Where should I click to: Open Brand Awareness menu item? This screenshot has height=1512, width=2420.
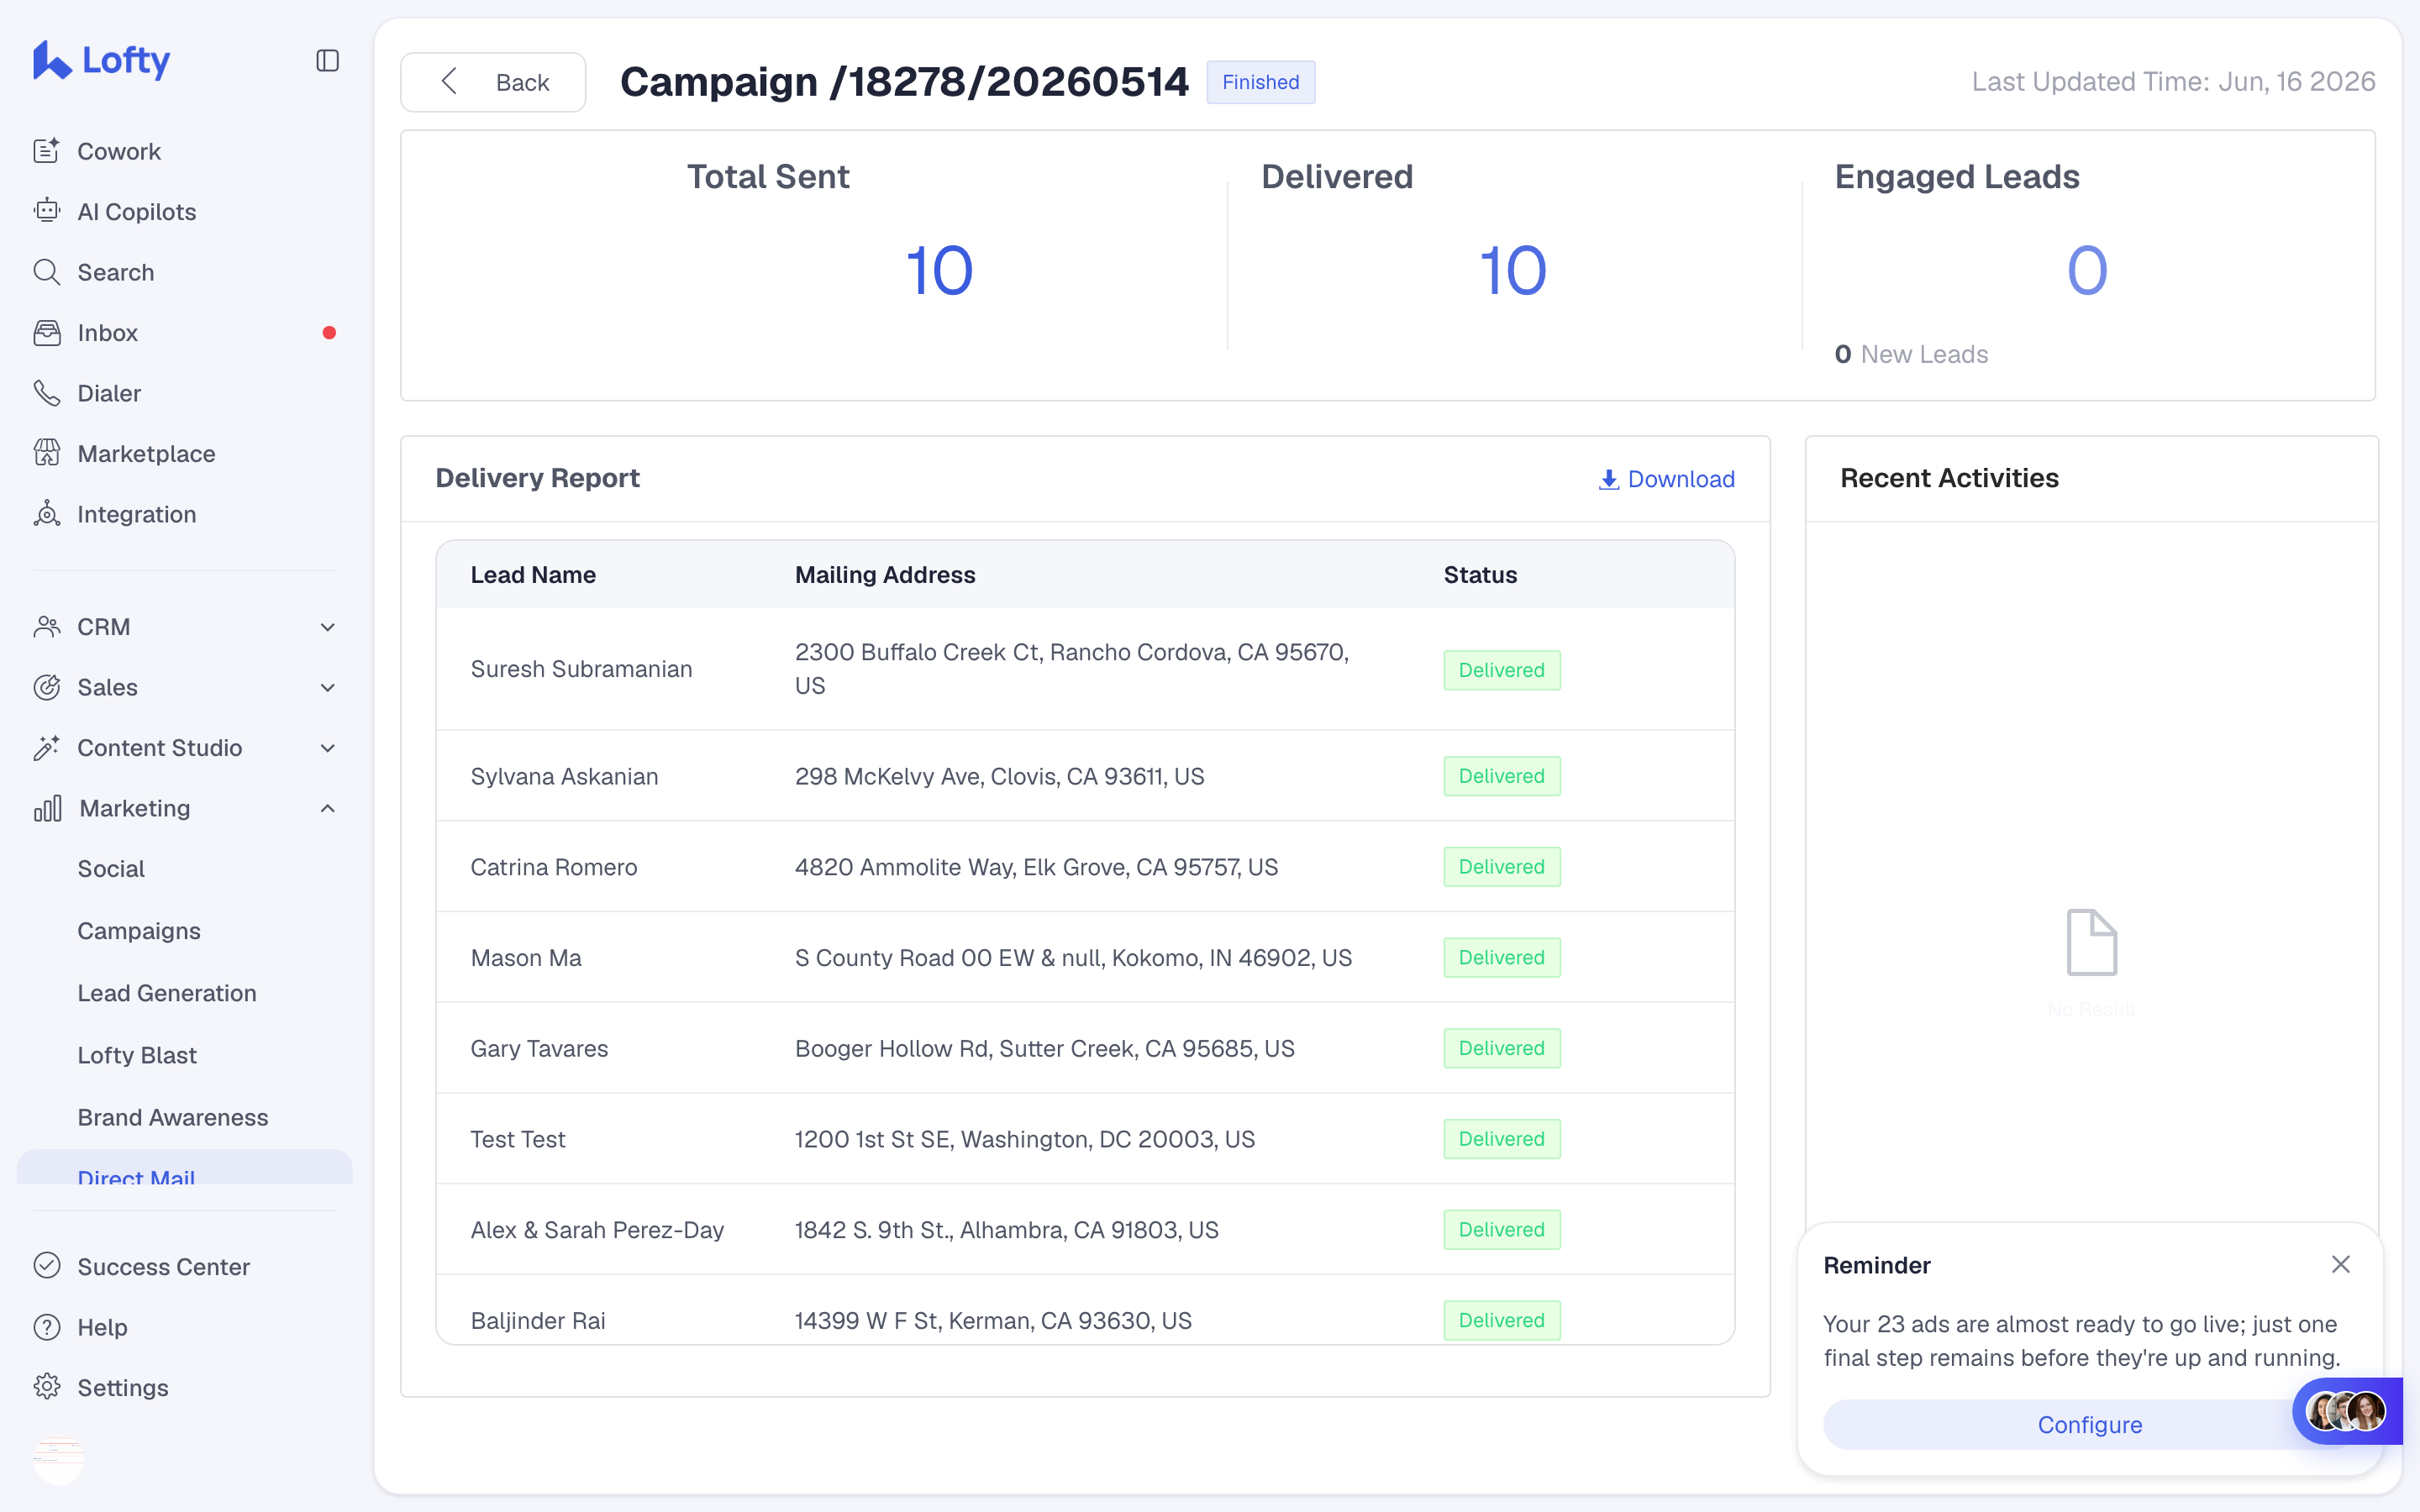tap(173, 1117)
